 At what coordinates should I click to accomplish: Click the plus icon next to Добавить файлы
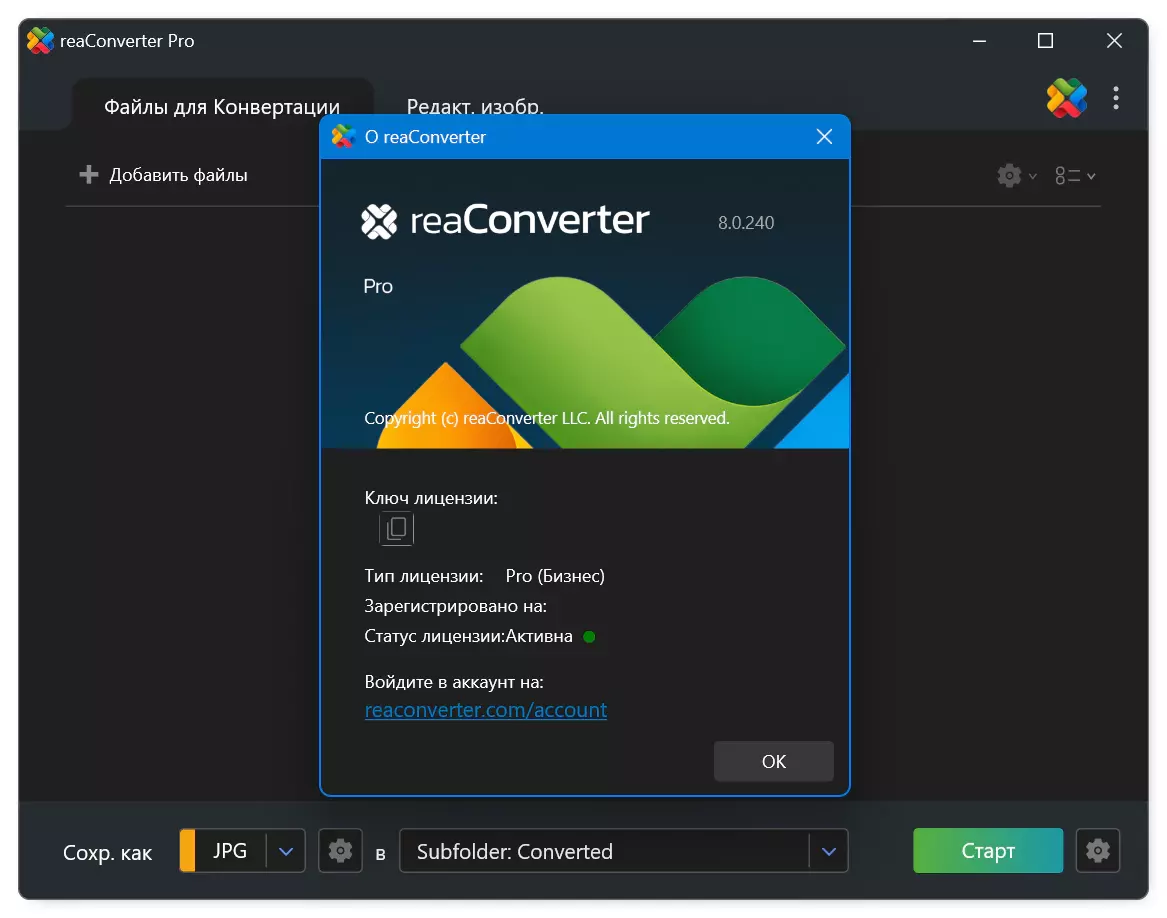pos(89,174)
